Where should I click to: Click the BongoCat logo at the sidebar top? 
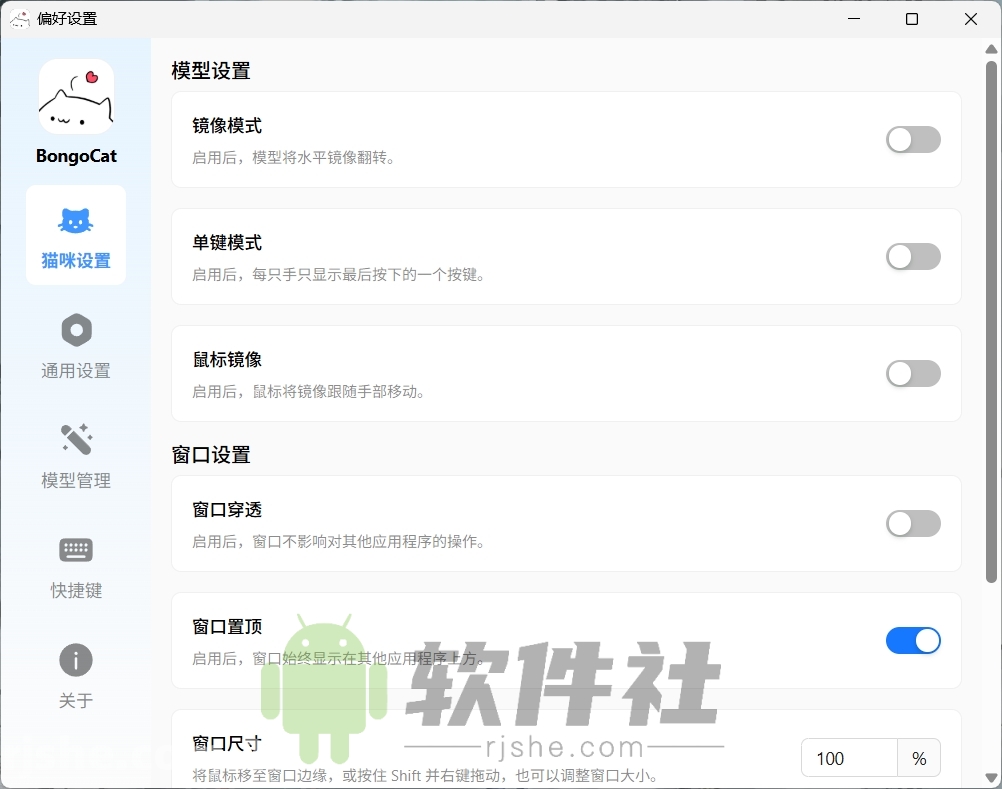coord(76,95)
